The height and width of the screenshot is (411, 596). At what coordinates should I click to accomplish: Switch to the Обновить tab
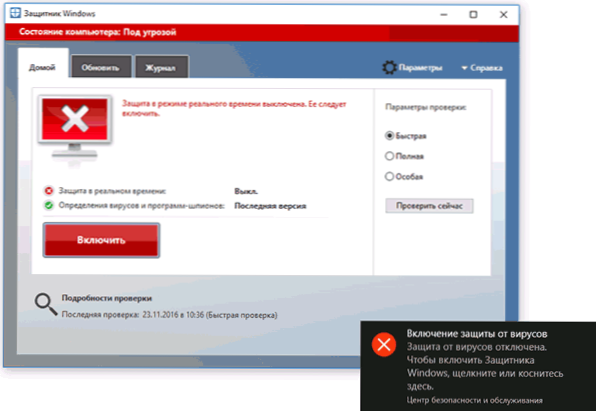(101, 67)
